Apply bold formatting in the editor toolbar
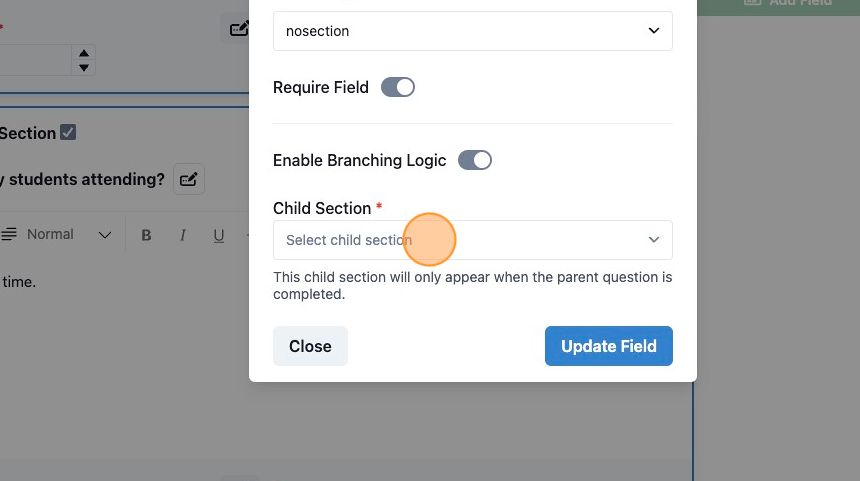The width and height of the screenshot is (860, 481). pos(146,235)
